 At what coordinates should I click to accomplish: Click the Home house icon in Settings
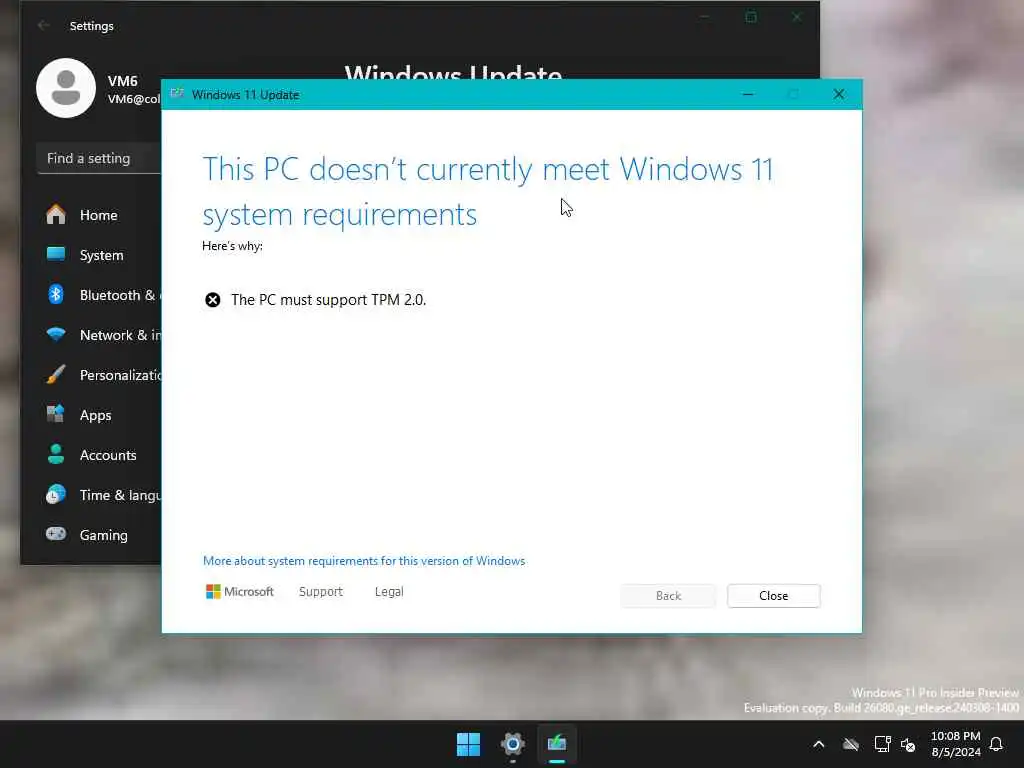(56, 214)
